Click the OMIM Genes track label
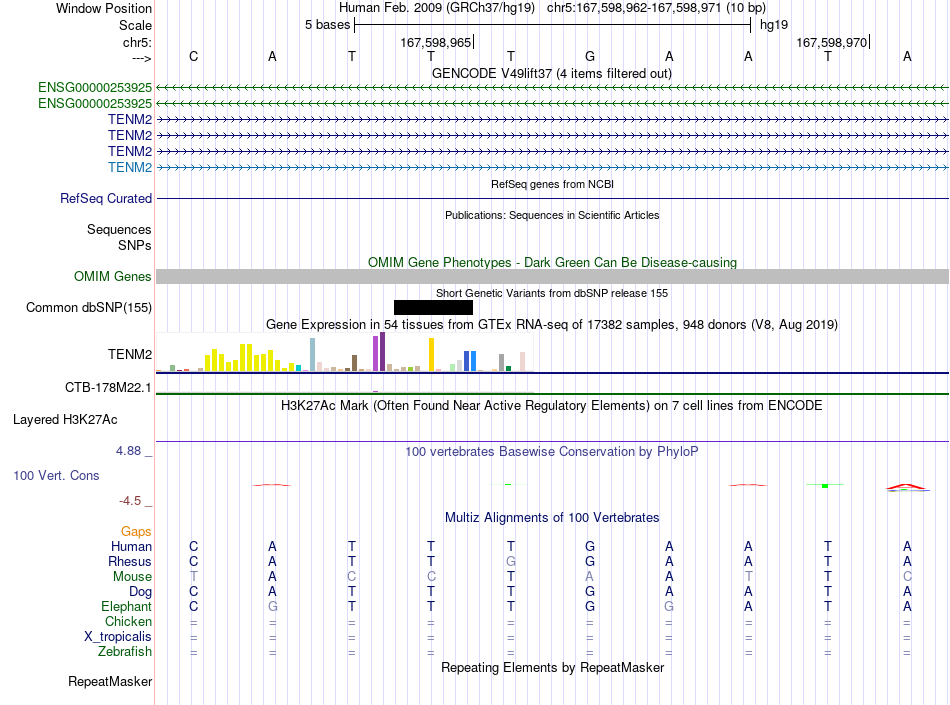Screen dimensions: 950x705 pos(113,277)
